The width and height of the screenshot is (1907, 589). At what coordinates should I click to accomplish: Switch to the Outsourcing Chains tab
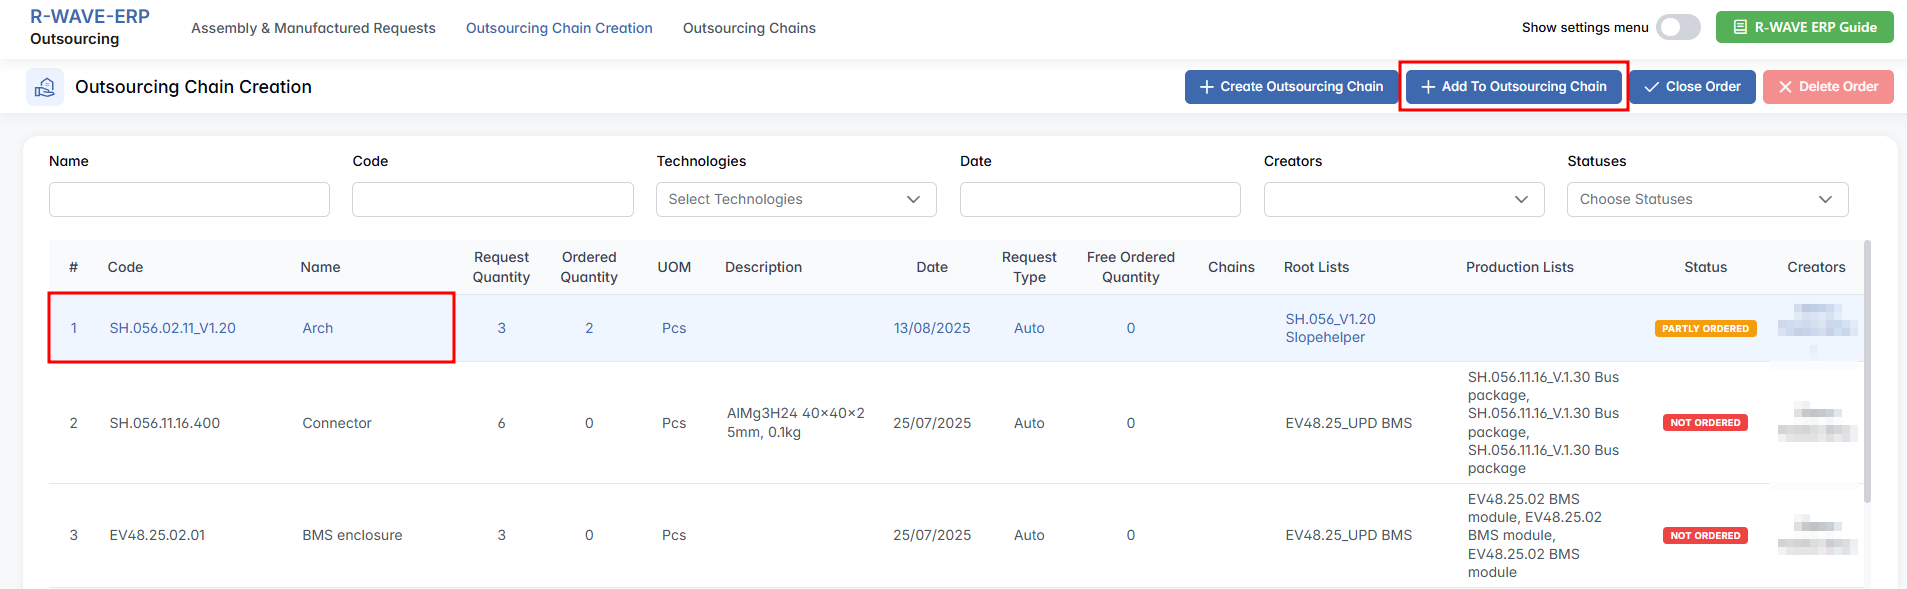click(x=749, y=29)
